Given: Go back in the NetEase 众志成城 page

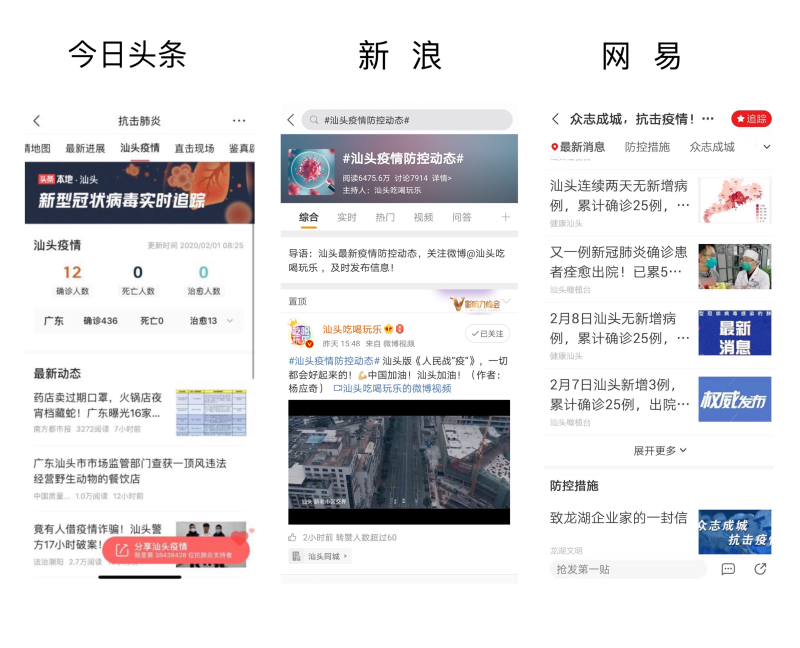Looking at the screenshot, I should (556, 119).
